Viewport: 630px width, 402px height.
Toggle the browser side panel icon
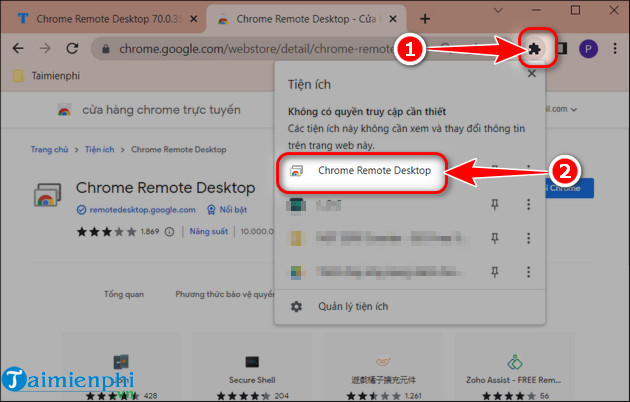click(x=562, y=49)
